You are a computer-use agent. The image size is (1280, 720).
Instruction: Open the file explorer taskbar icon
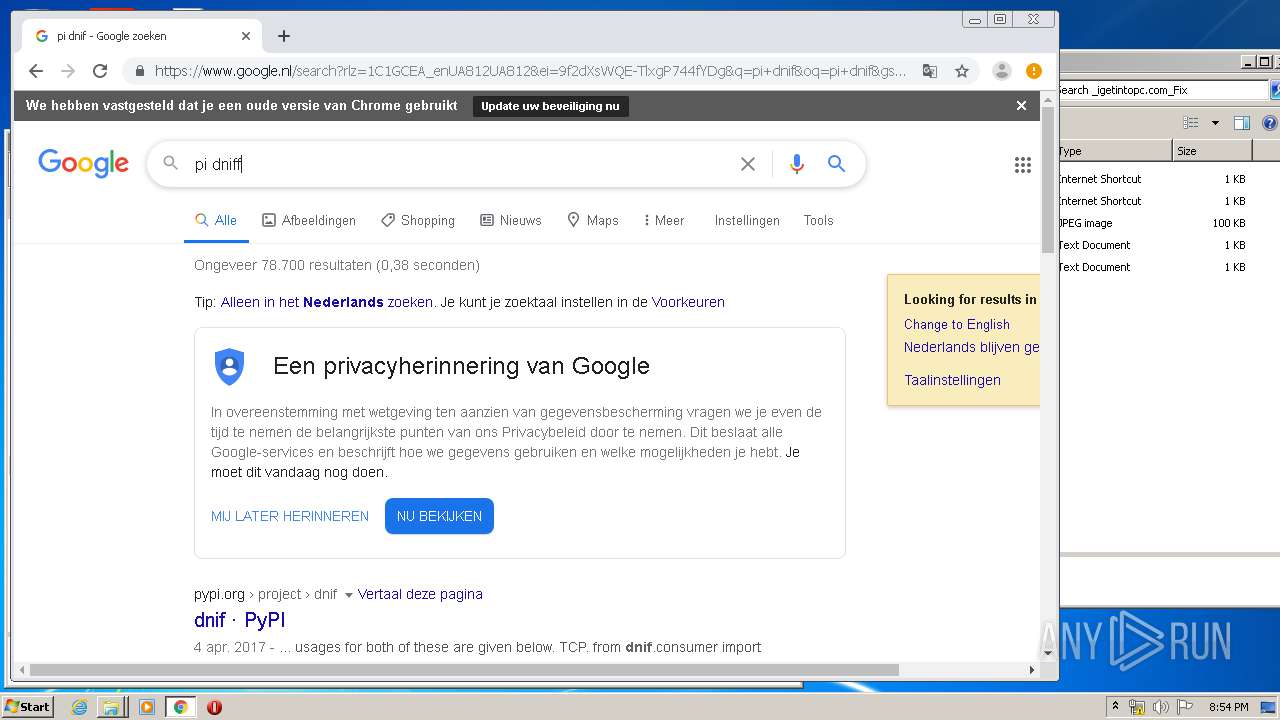pyautogui.click(x=111, y=707)
